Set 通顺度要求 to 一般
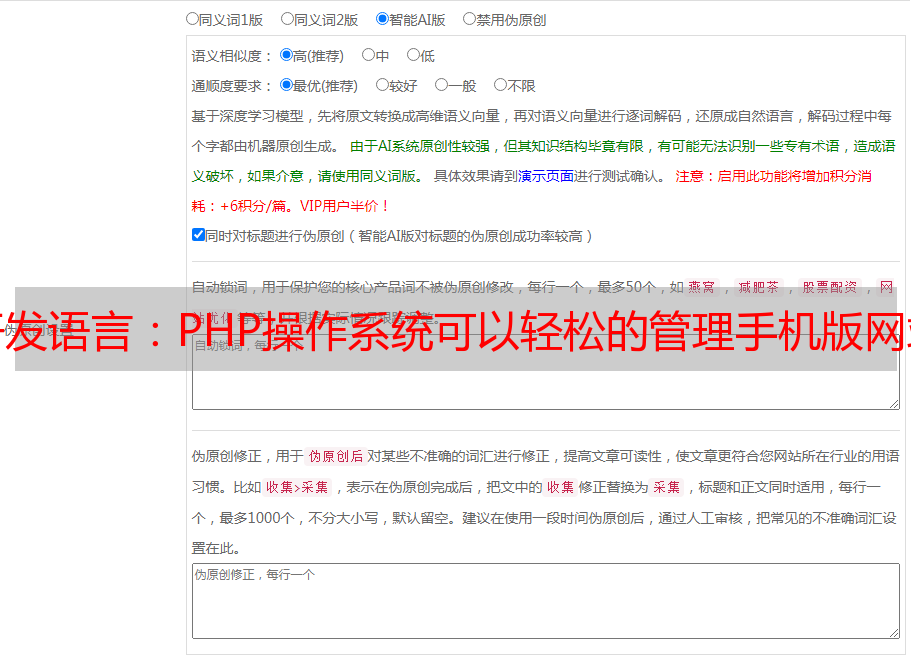This screenshot has width=911, height=658. click(x=441, y=85)
